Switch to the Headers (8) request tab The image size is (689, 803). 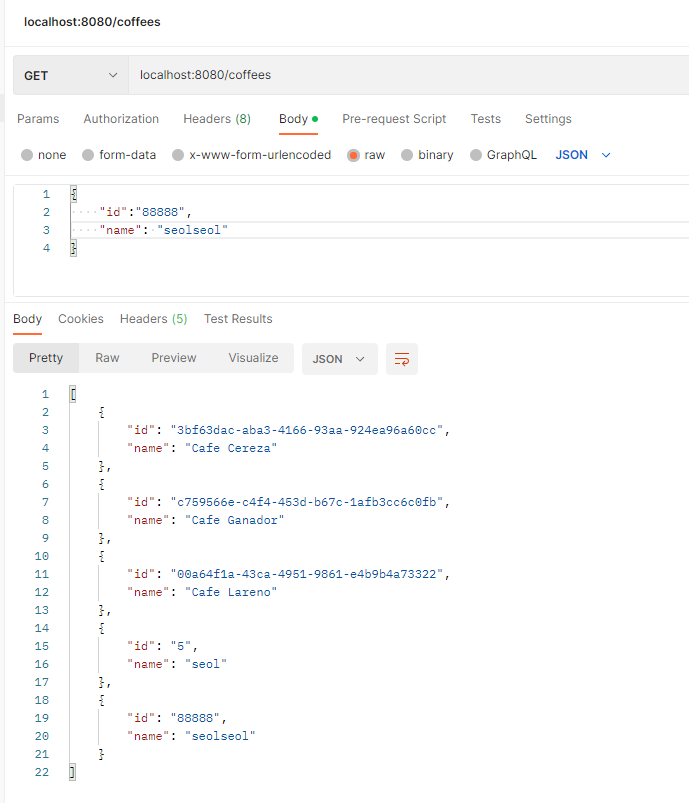click(217, 119)
